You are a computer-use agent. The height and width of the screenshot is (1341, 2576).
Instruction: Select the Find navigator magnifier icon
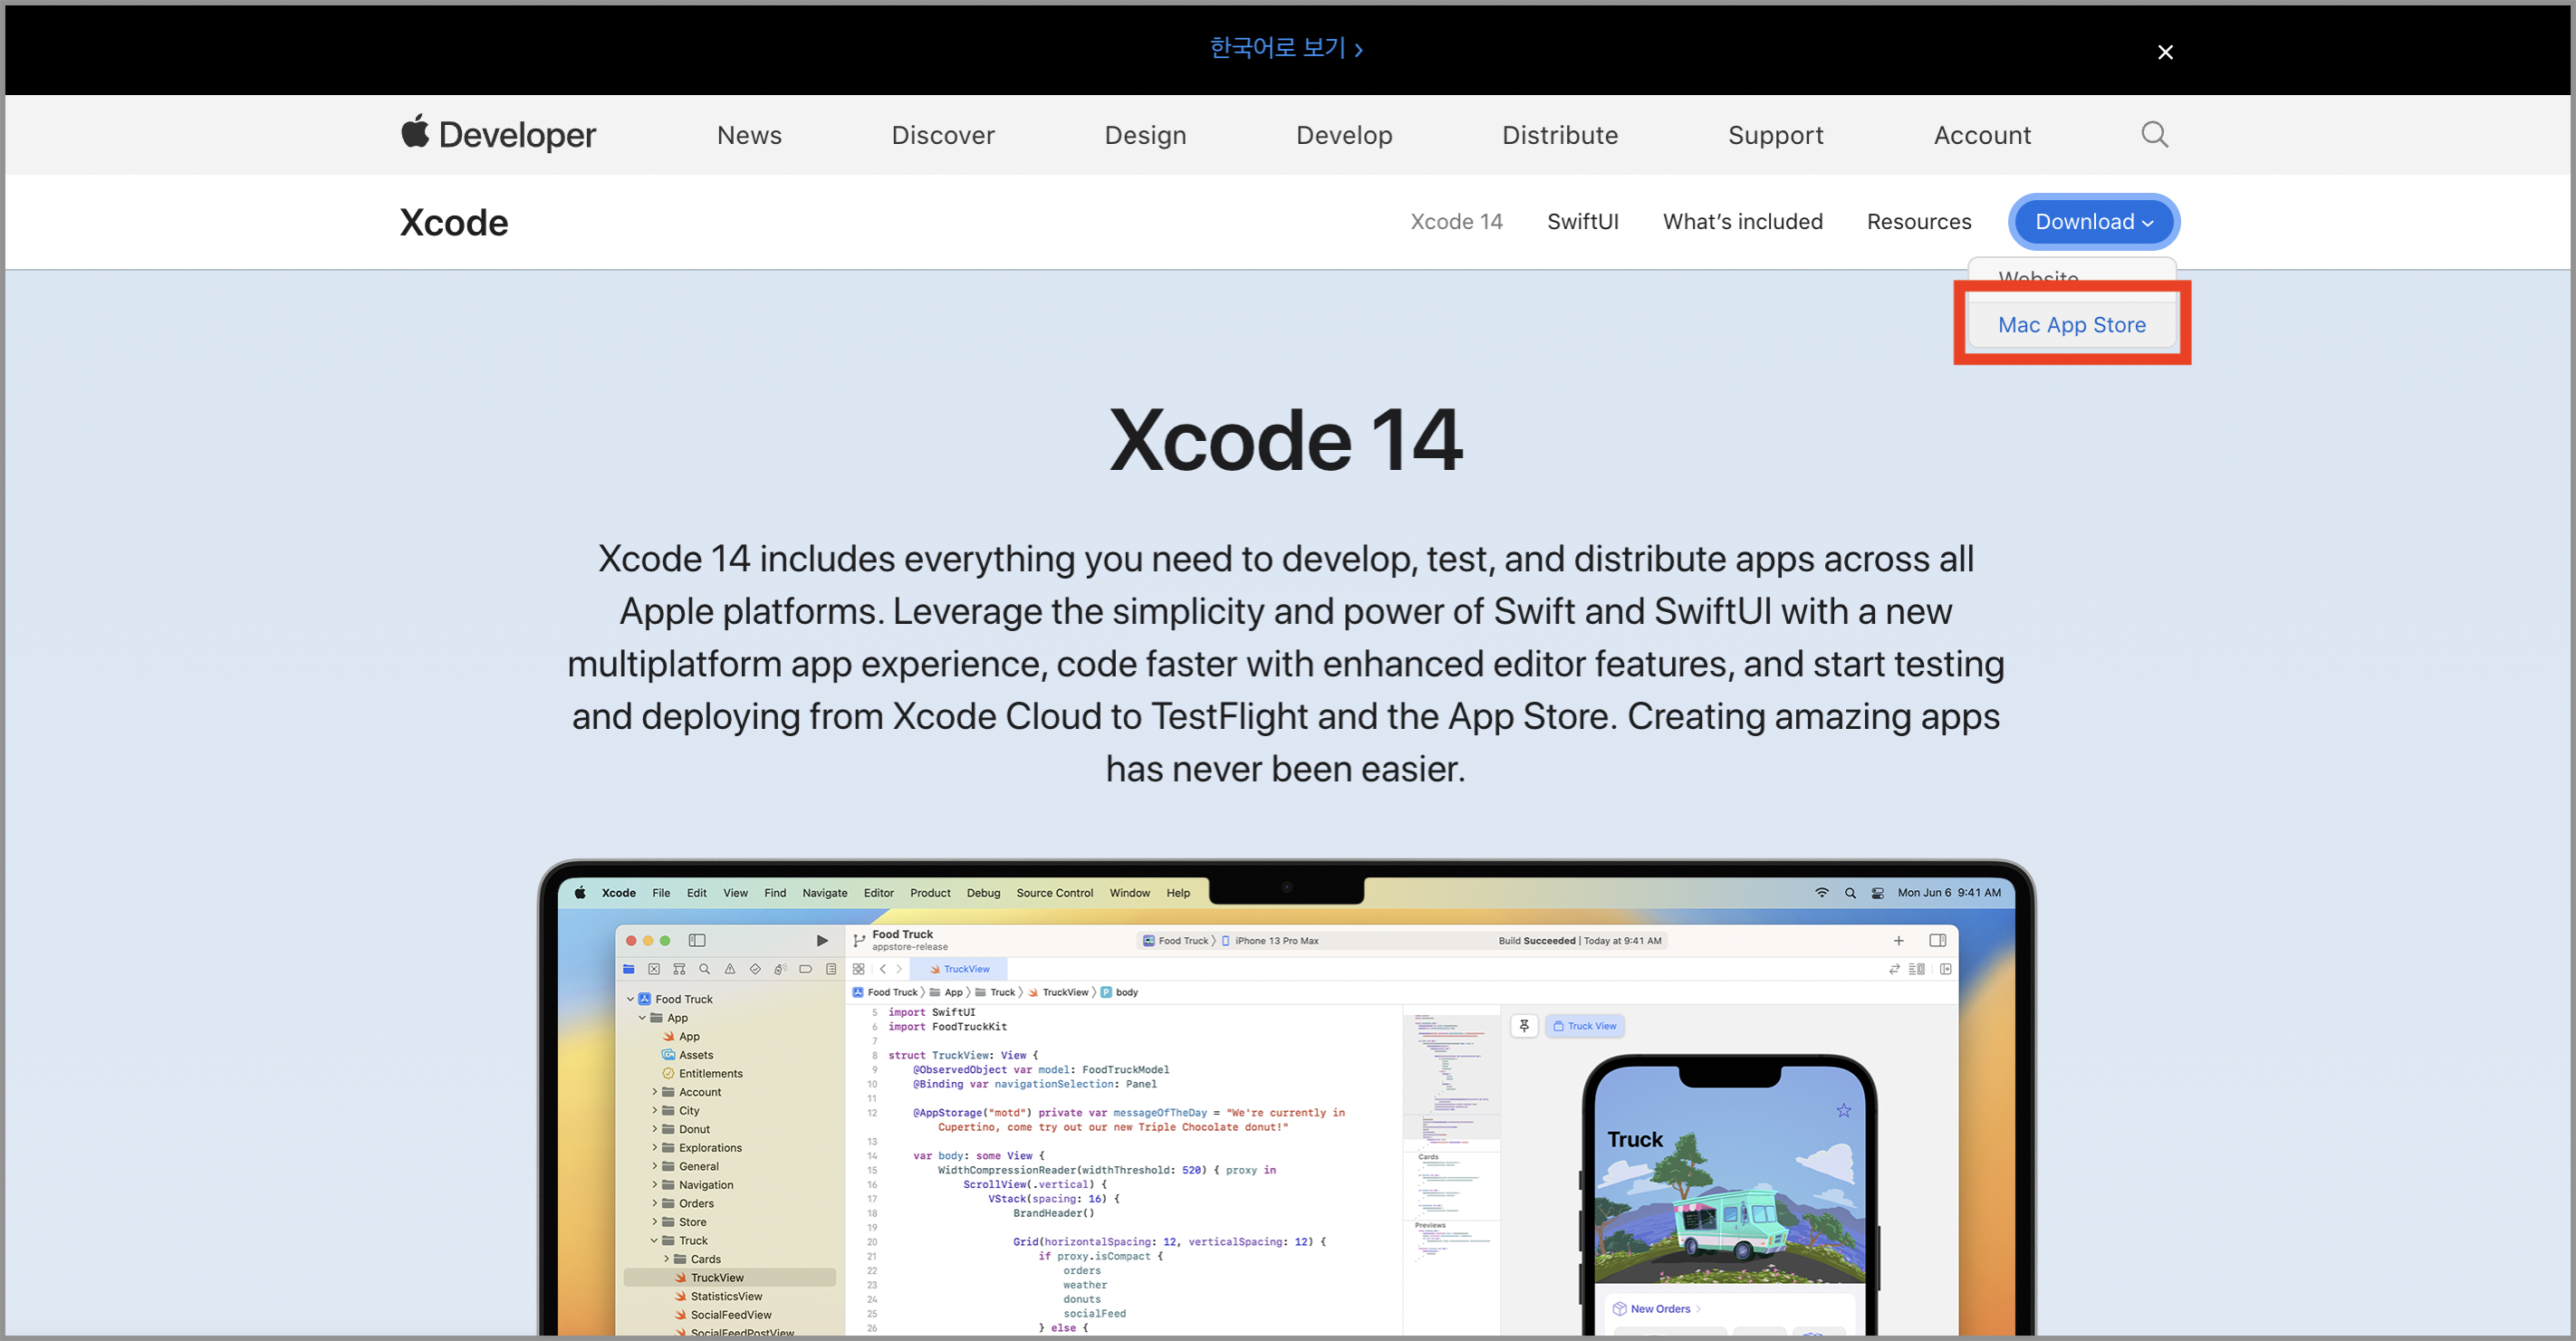[x=704, y=969]
